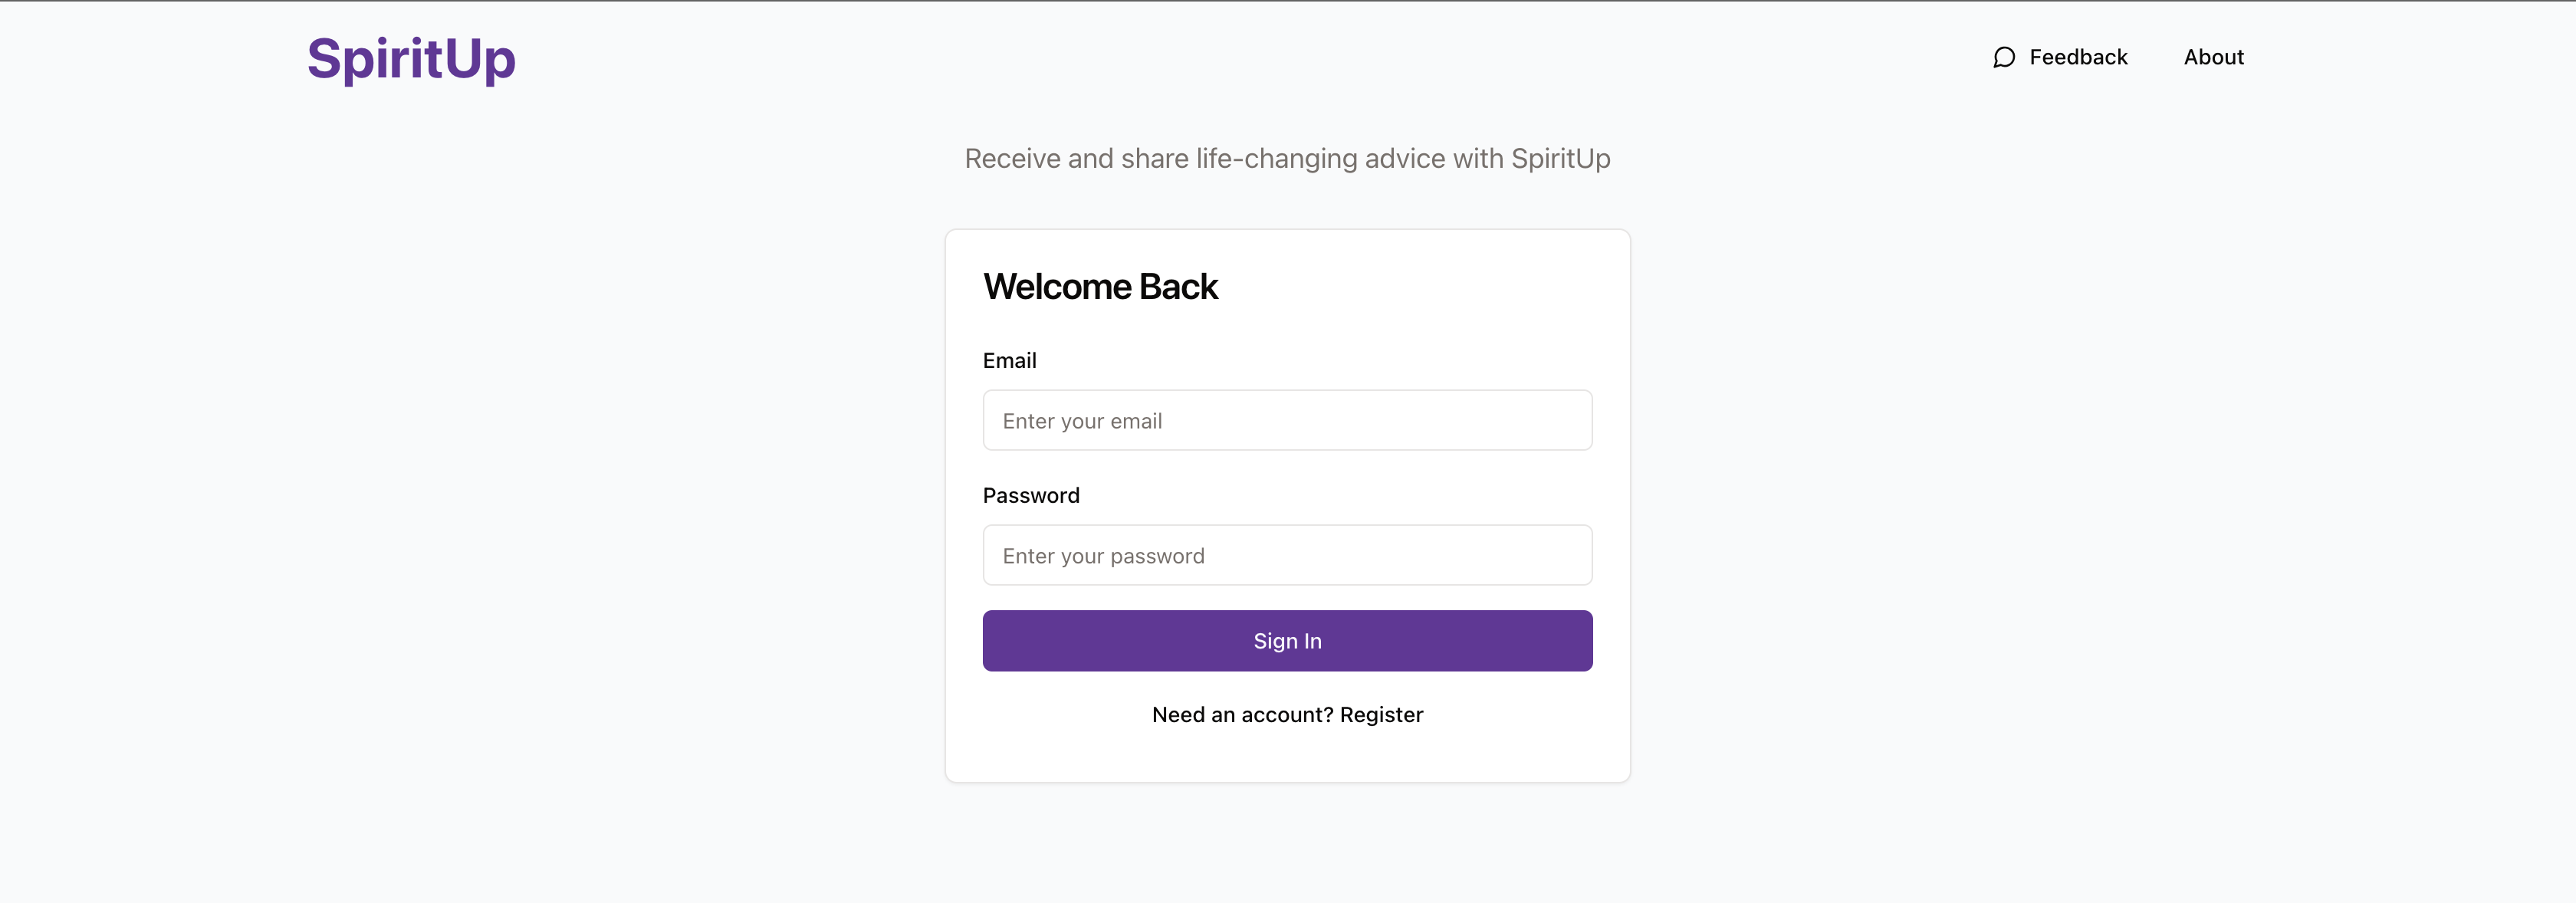Focus the Email input field
Image resolution: width=2576 pixels, height=903 pixels.
click(x=1287, y=421)
